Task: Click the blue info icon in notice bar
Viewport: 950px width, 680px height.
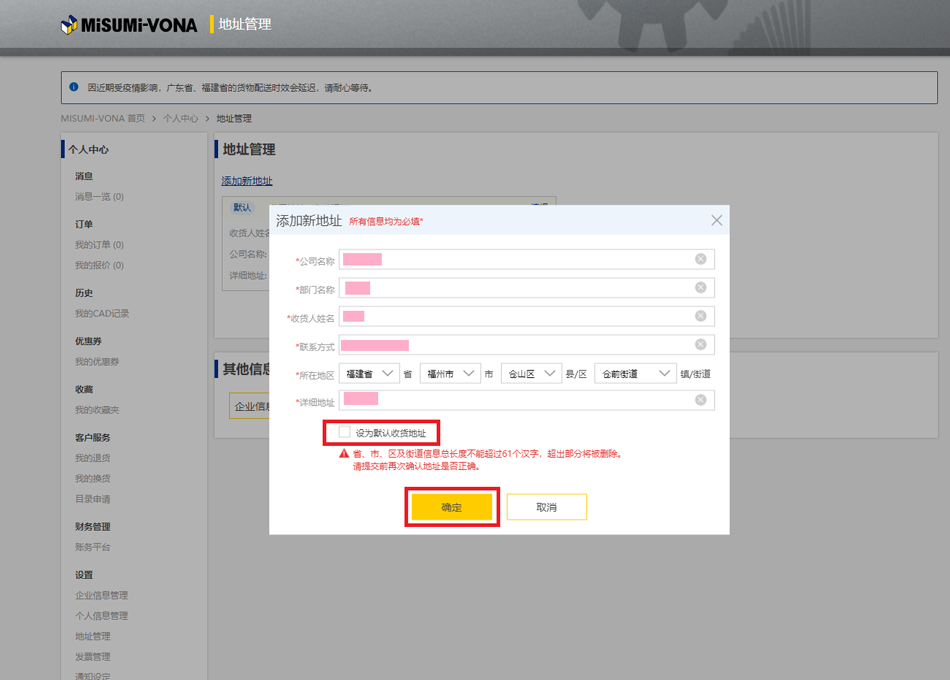Action: [x=74, y=88]
